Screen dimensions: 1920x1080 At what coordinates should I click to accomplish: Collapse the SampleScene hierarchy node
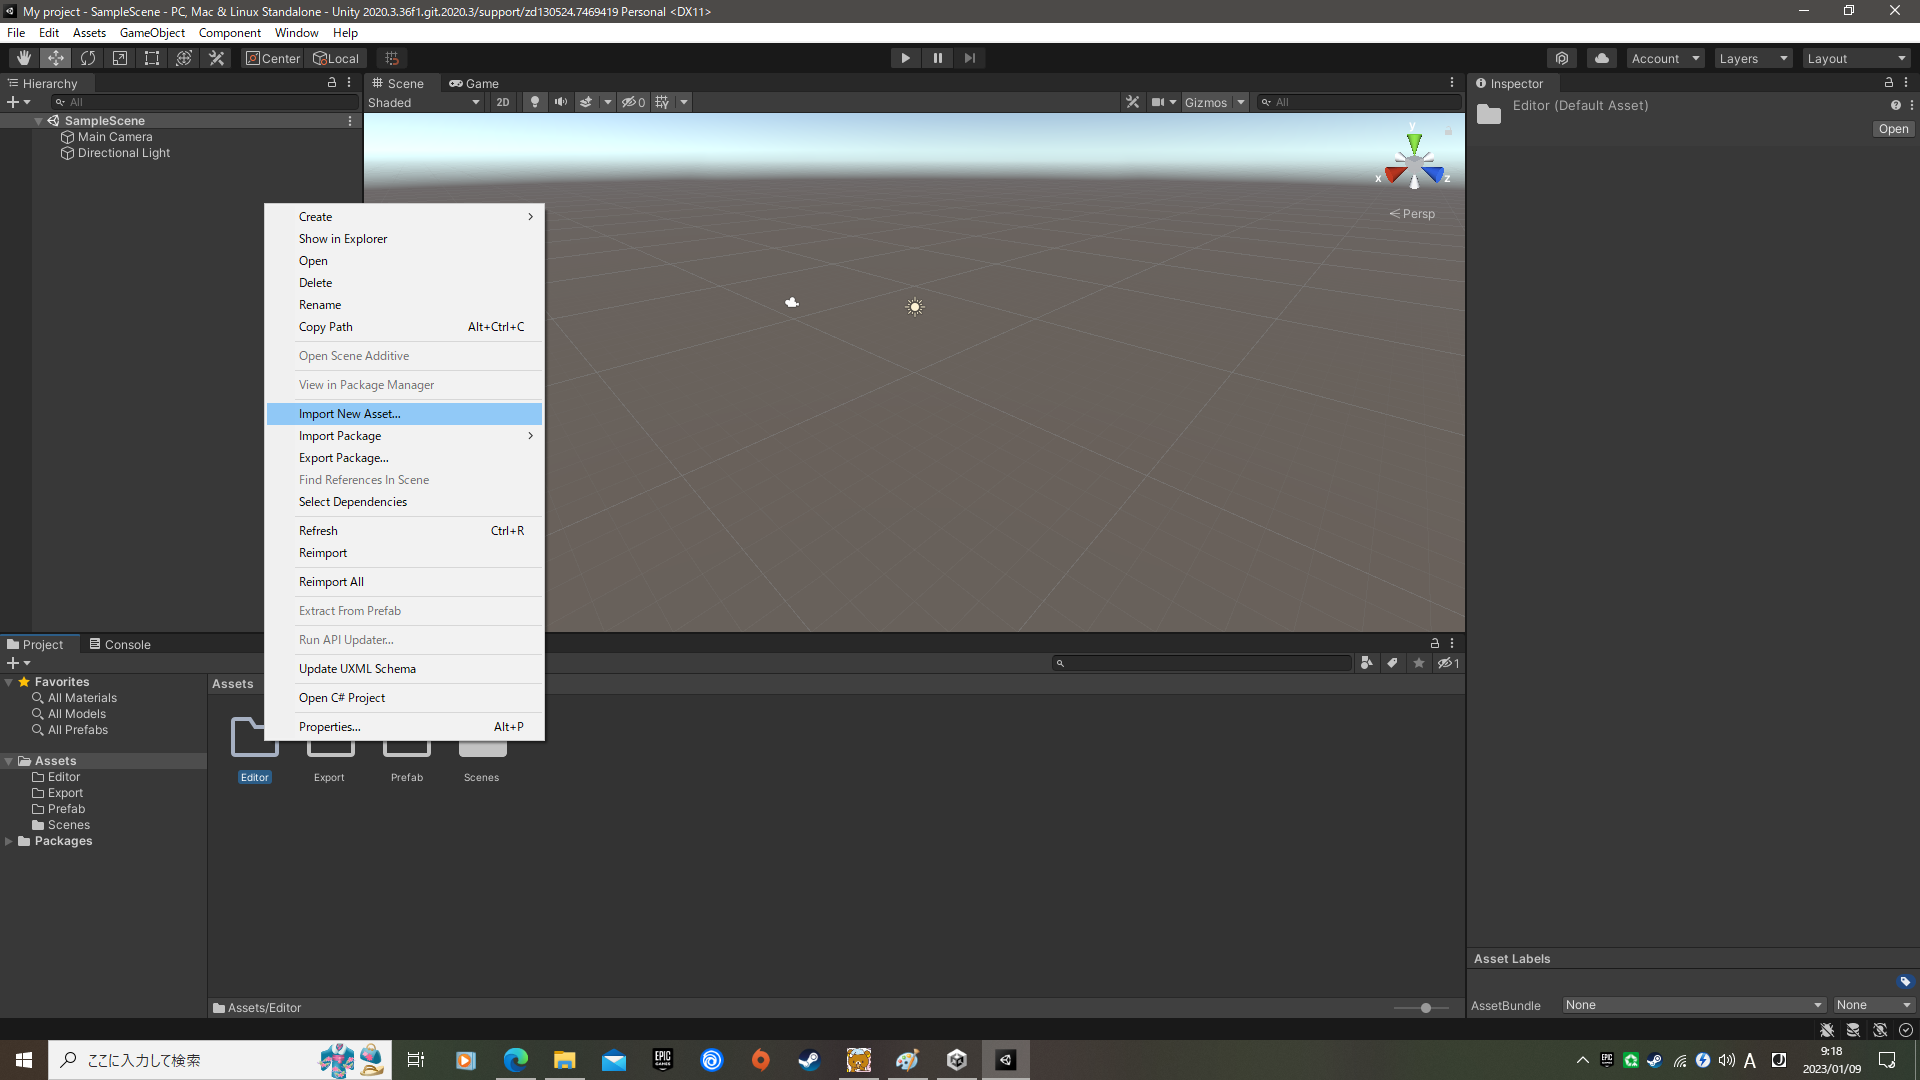point(38,121)
